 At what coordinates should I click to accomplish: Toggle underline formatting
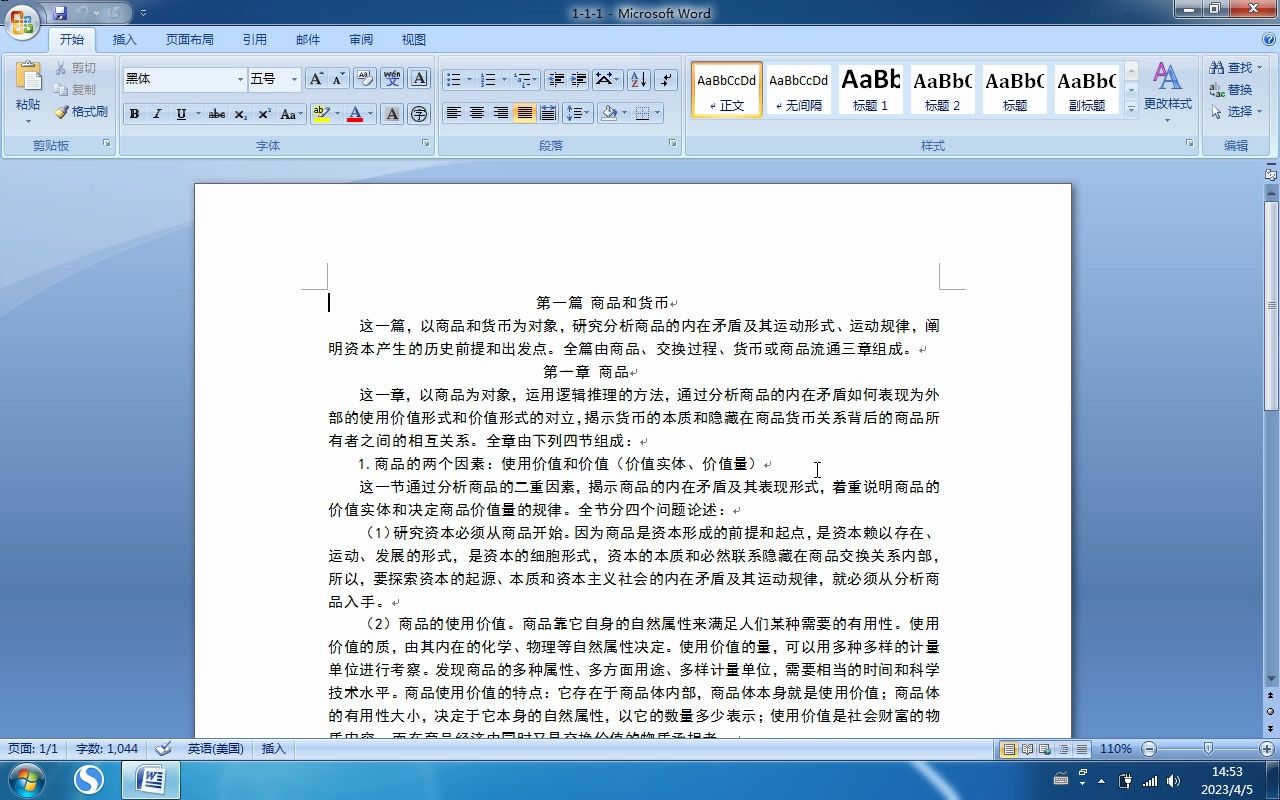point(181,114)
